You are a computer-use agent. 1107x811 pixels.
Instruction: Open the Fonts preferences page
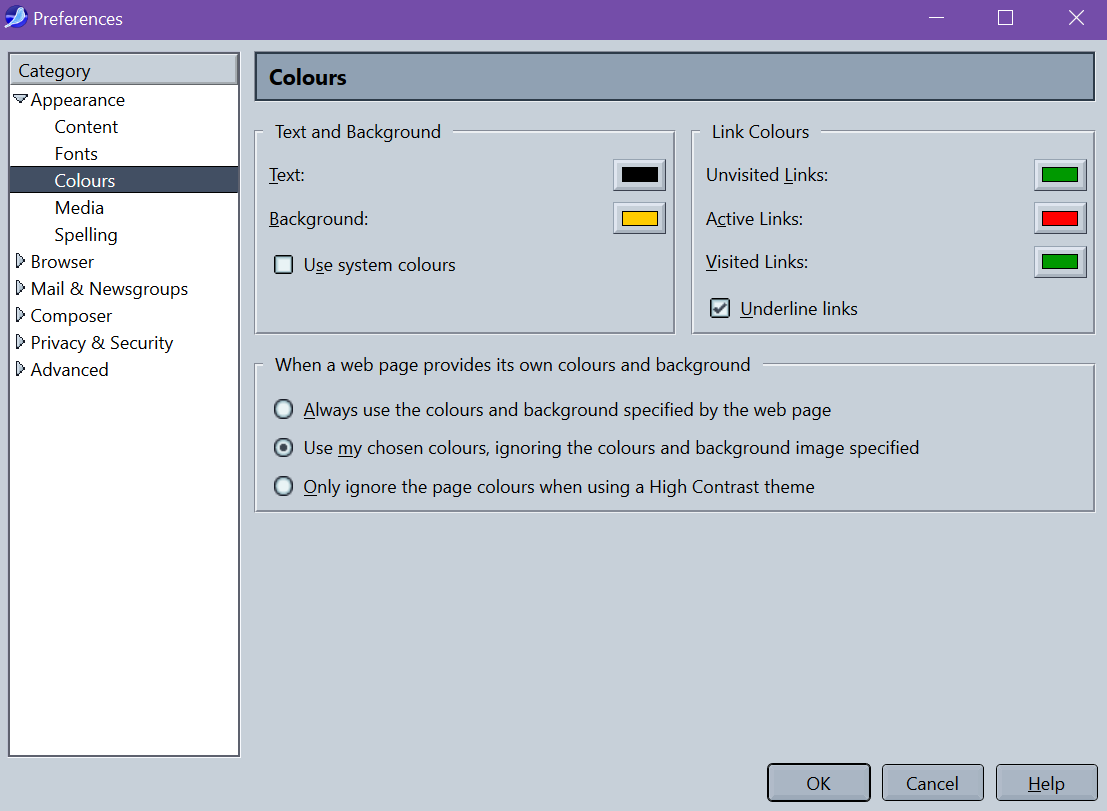(76, 154)
